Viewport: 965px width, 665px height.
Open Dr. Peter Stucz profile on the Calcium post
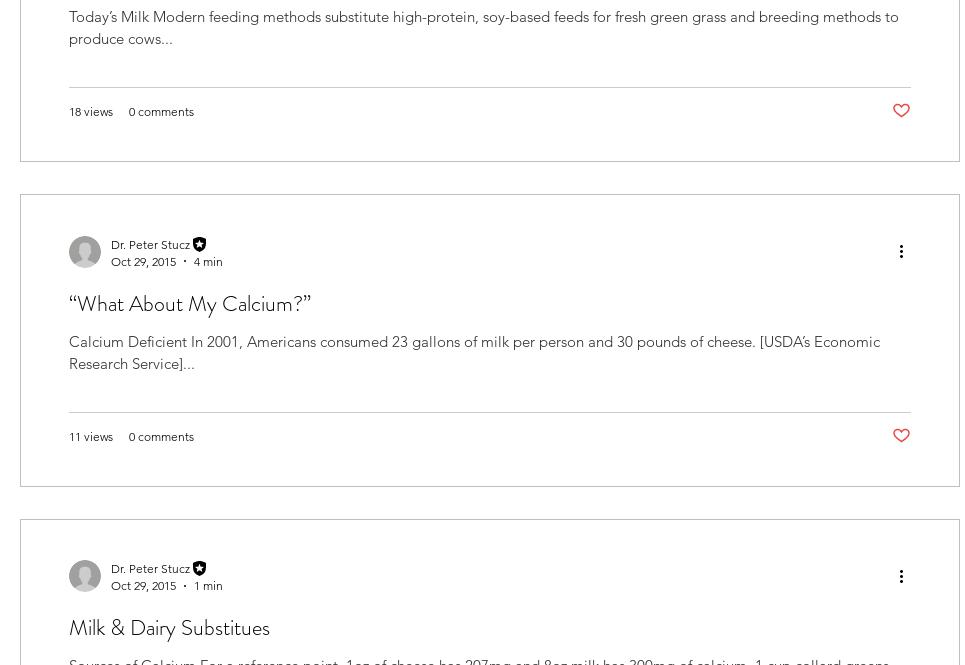[x=150, y=244]
